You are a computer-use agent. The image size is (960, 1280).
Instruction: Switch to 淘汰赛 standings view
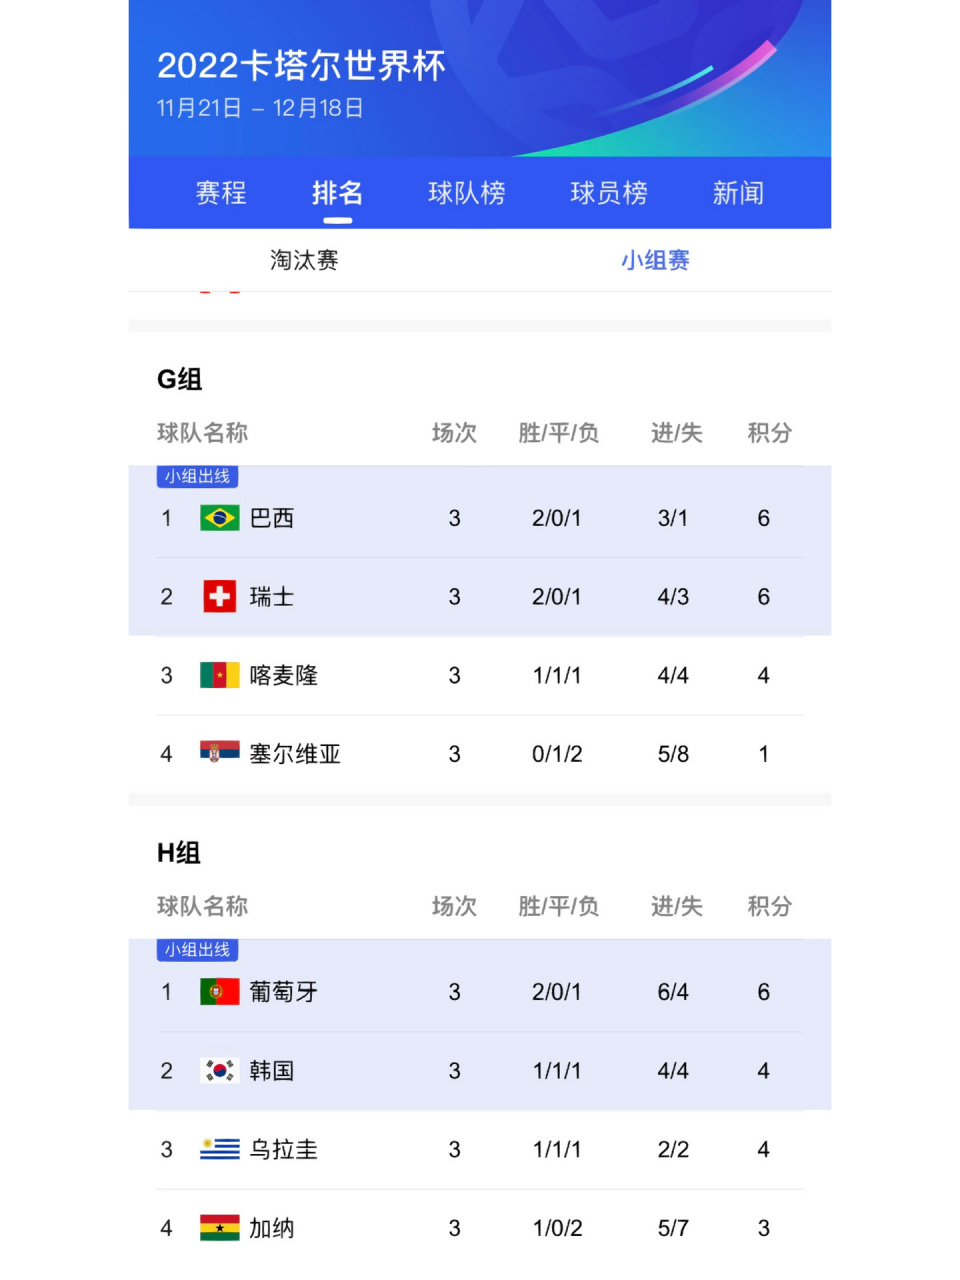[x=304, y=260]
